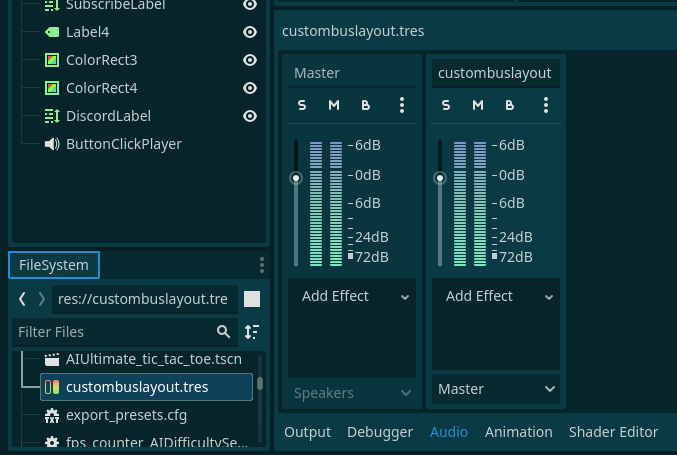This screenshot has width=677, height=455.
Task: Click the Label4 node tag icon
Action: (x=52, y=32)
